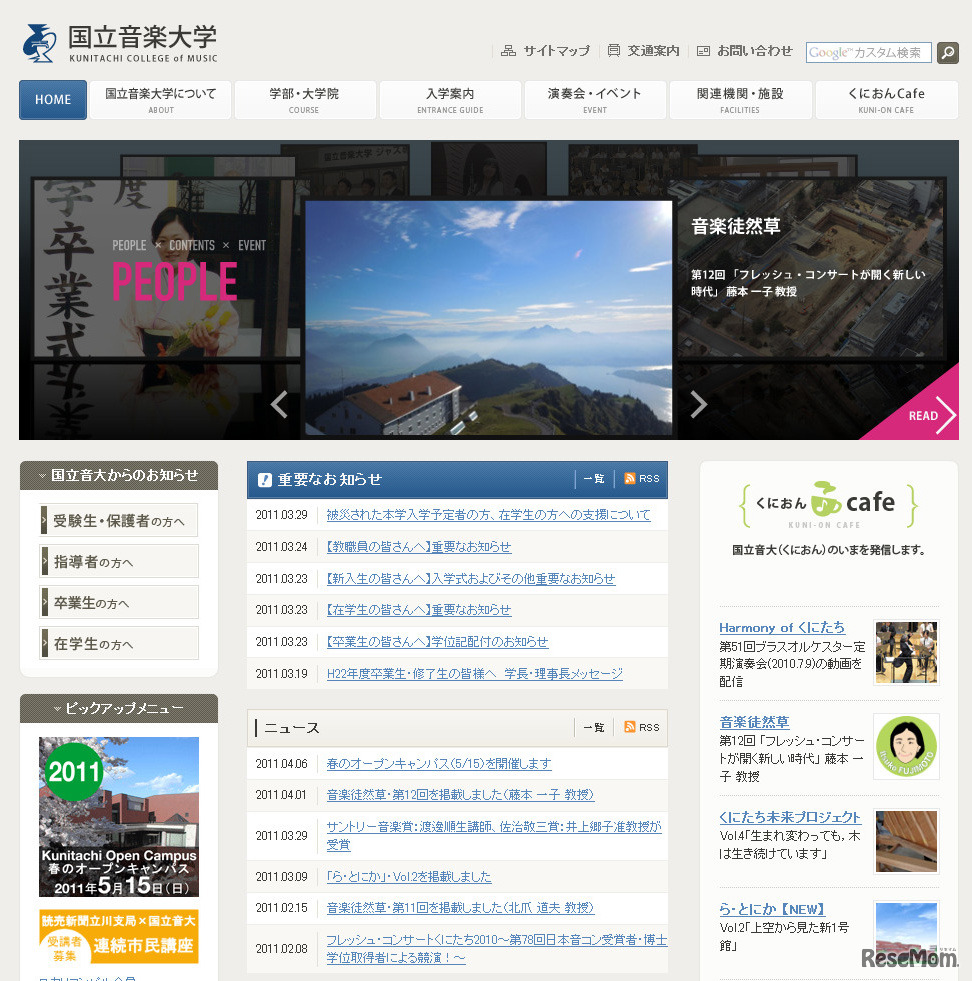Advance the carousel with right arrow
Image resolution: width=972 pixels, height=981 pixels.
click(697, 405)
